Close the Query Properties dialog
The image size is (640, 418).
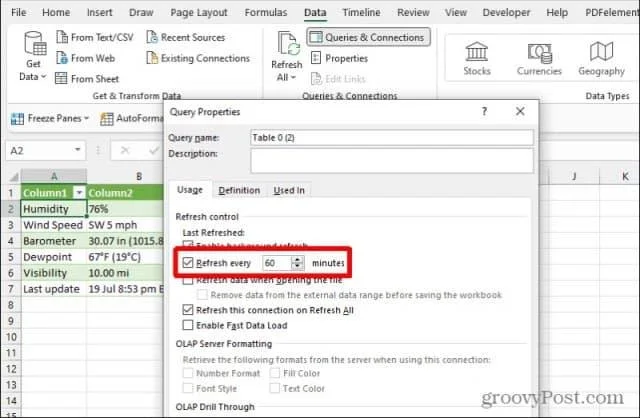tap(520, 111)
